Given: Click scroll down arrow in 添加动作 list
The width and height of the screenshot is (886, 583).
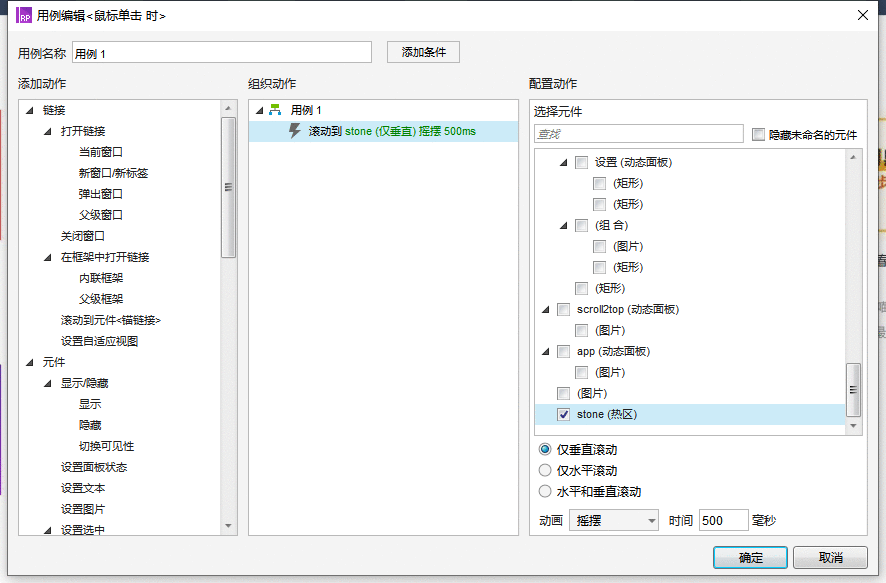Looking at the screenshot, I should click(228, 526).
